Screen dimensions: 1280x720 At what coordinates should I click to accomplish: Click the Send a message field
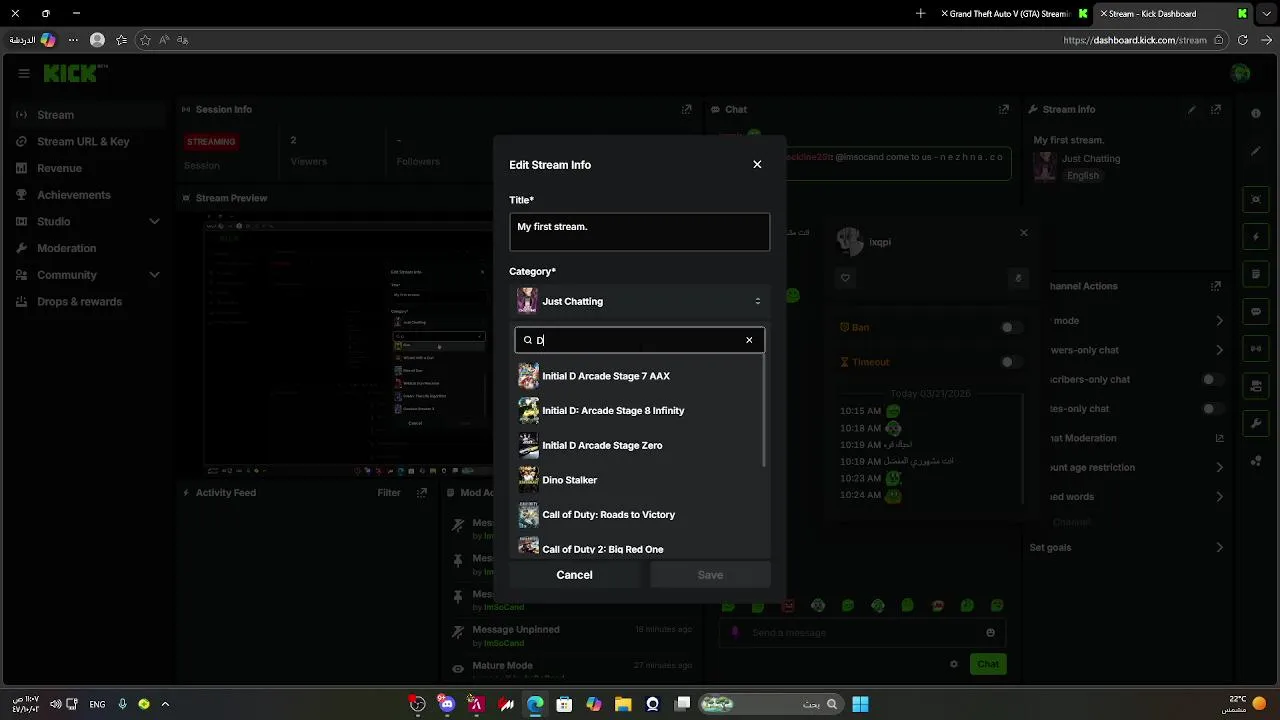pos(864,632)
